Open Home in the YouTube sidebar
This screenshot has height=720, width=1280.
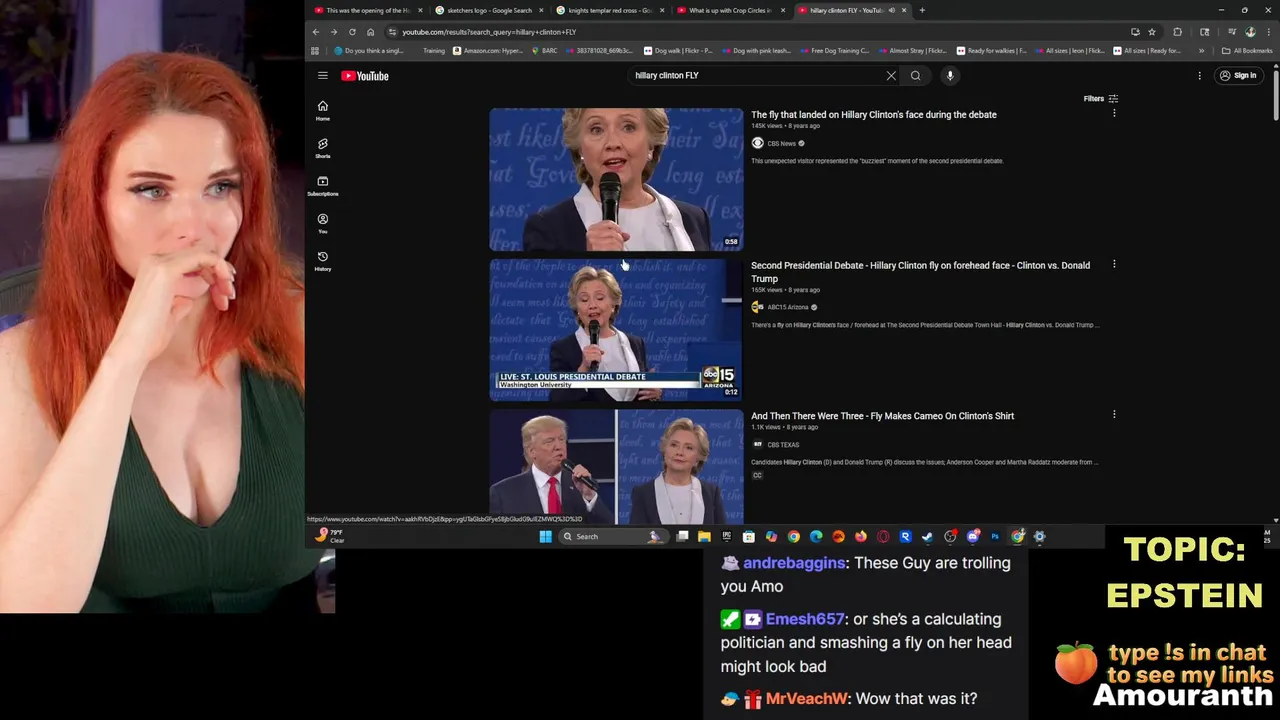[x=323, y=111]
